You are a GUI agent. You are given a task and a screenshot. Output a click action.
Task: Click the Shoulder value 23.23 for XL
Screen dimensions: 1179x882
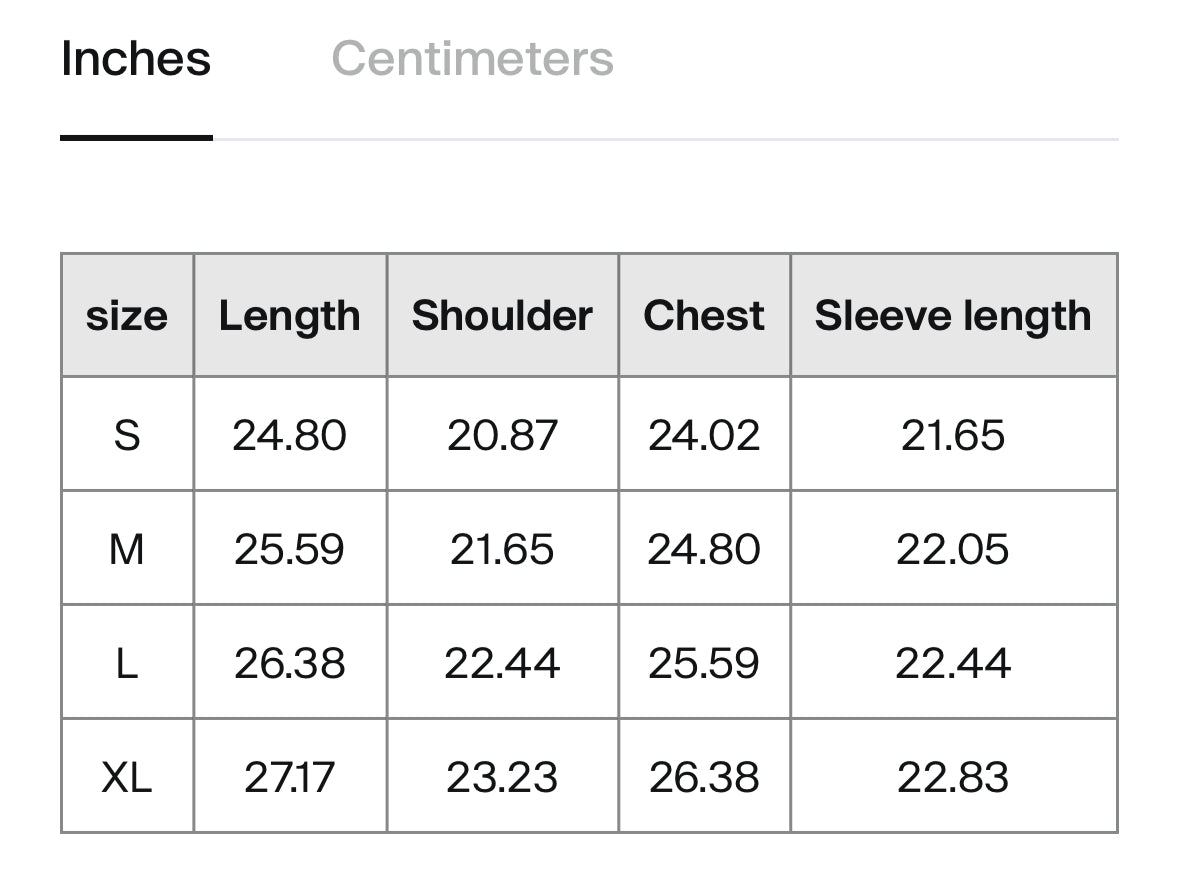coord(502,777)
